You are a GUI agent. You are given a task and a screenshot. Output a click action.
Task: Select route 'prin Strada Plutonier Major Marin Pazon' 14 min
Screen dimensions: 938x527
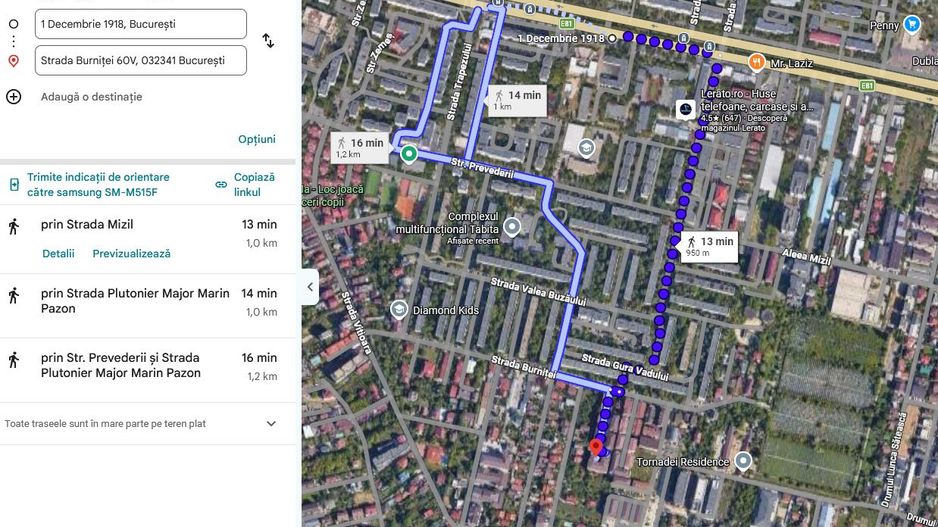pyautogui.click(x=148, y=305)
